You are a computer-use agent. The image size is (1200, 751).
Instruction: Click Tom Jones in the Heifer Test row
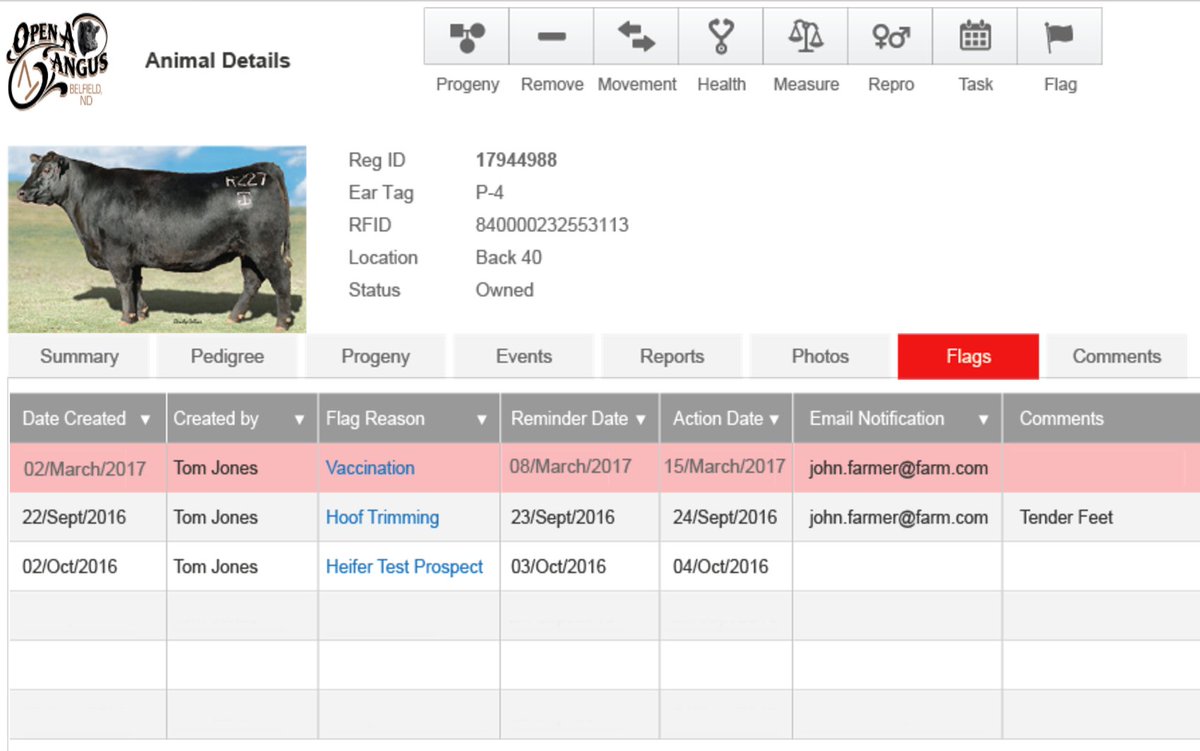pos(215,567)
